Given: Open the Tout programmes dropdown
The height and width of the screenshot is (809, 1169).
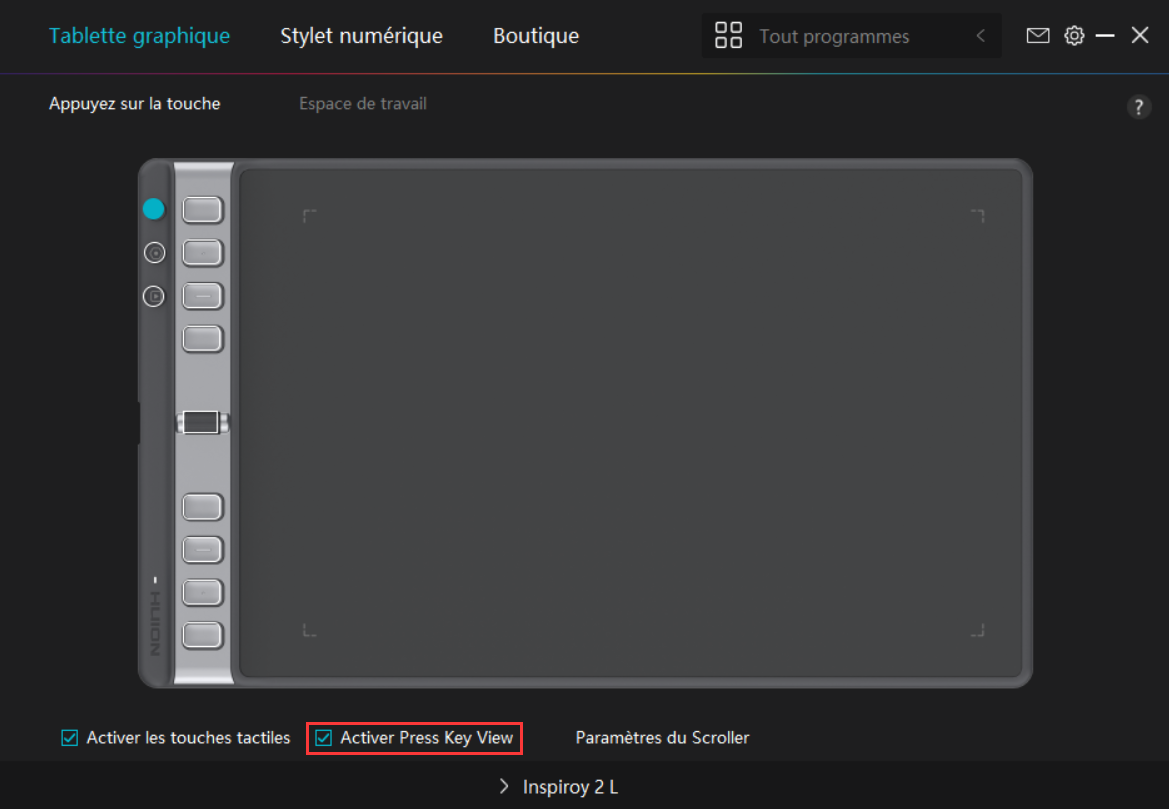Looking at the screenshot, I should click(834, 36).
